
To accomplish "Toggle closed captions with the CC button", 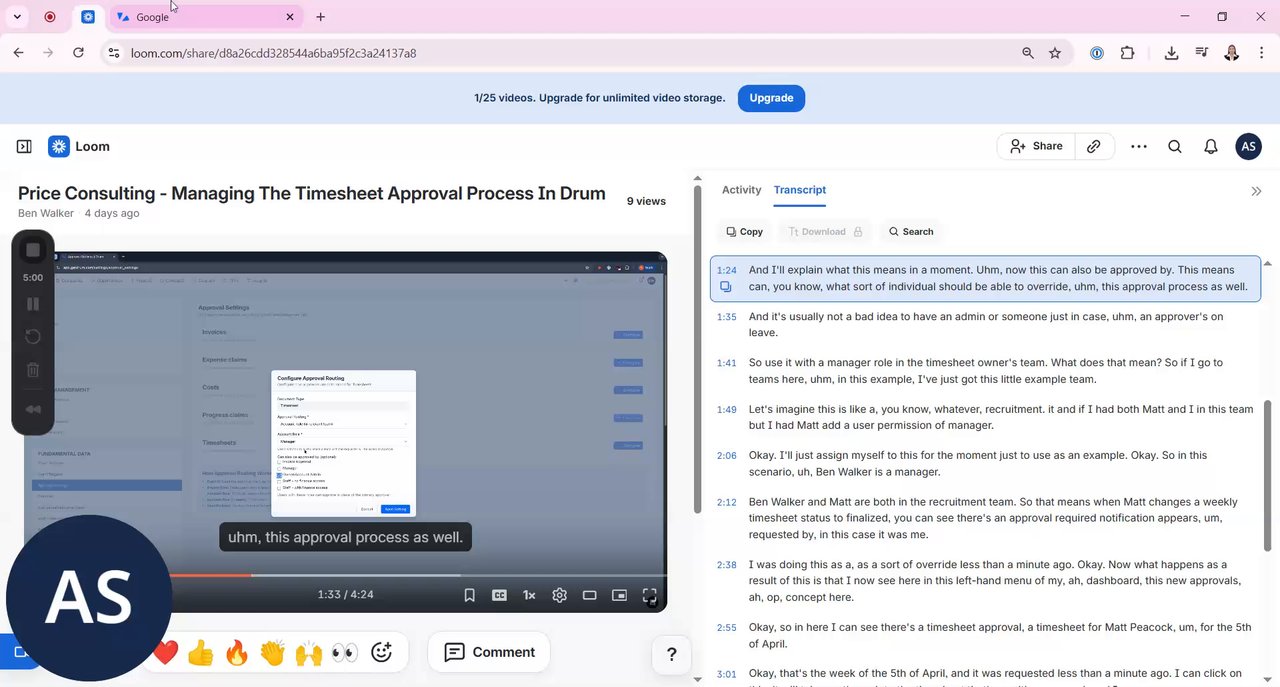I will 499,595.
